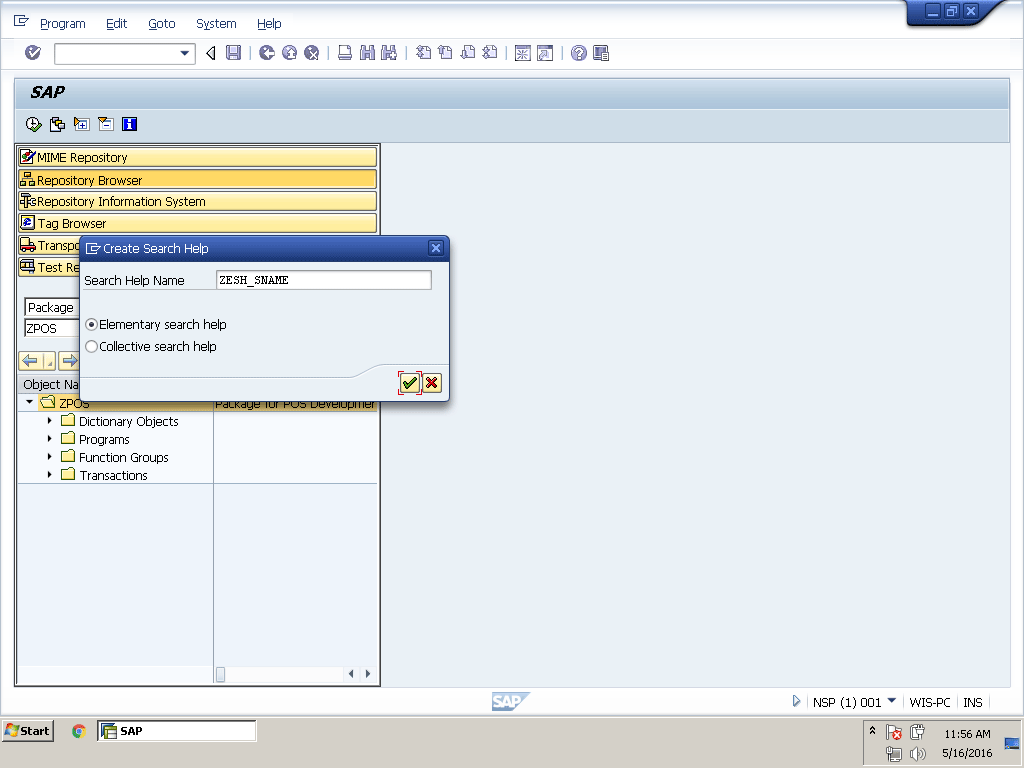1024x768 pixels.
Task: Click the blue Information icon
Action: pos(129,124)
